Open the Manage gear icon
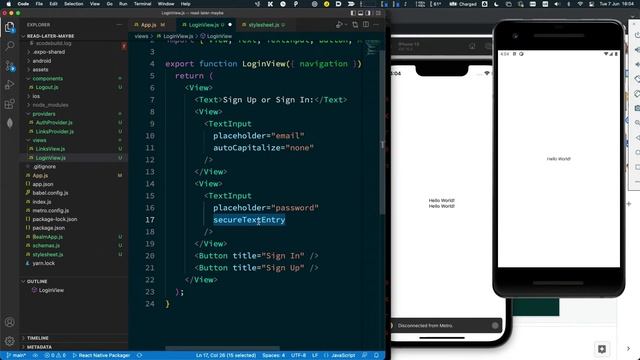The height and width of the screenshot is (360, 640). pyautogui.click(x=9, y=340)
